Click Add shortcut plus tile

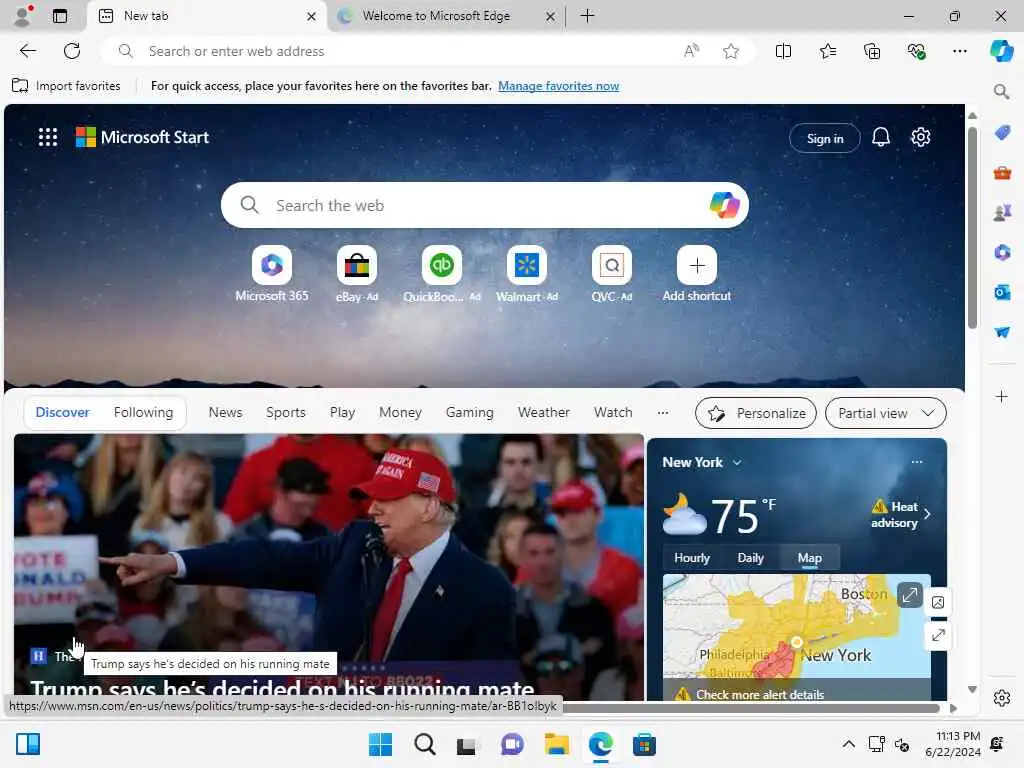coord(697,265)
